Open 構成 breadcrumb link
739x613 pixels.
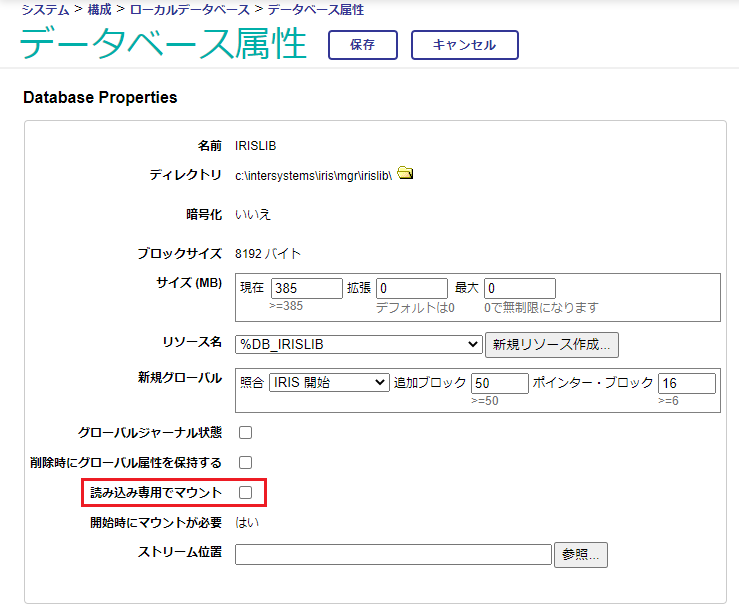click(x=100, y=10)
